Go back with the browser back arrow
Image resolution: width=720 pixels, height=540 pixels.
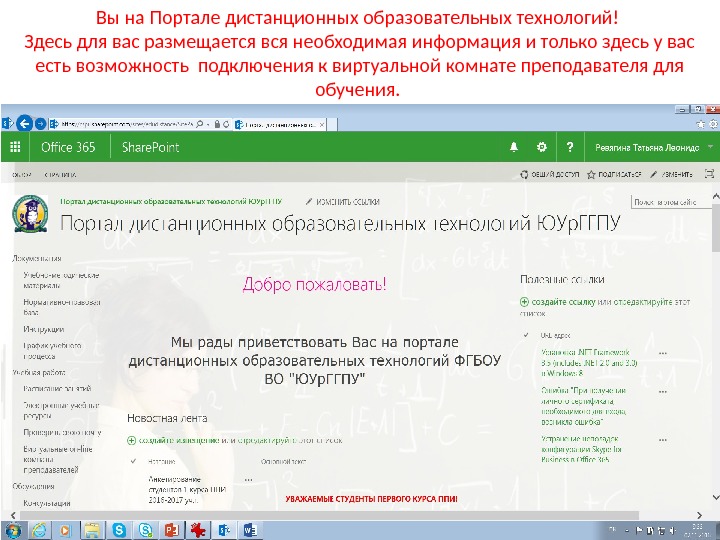click(x=24, y=124)
